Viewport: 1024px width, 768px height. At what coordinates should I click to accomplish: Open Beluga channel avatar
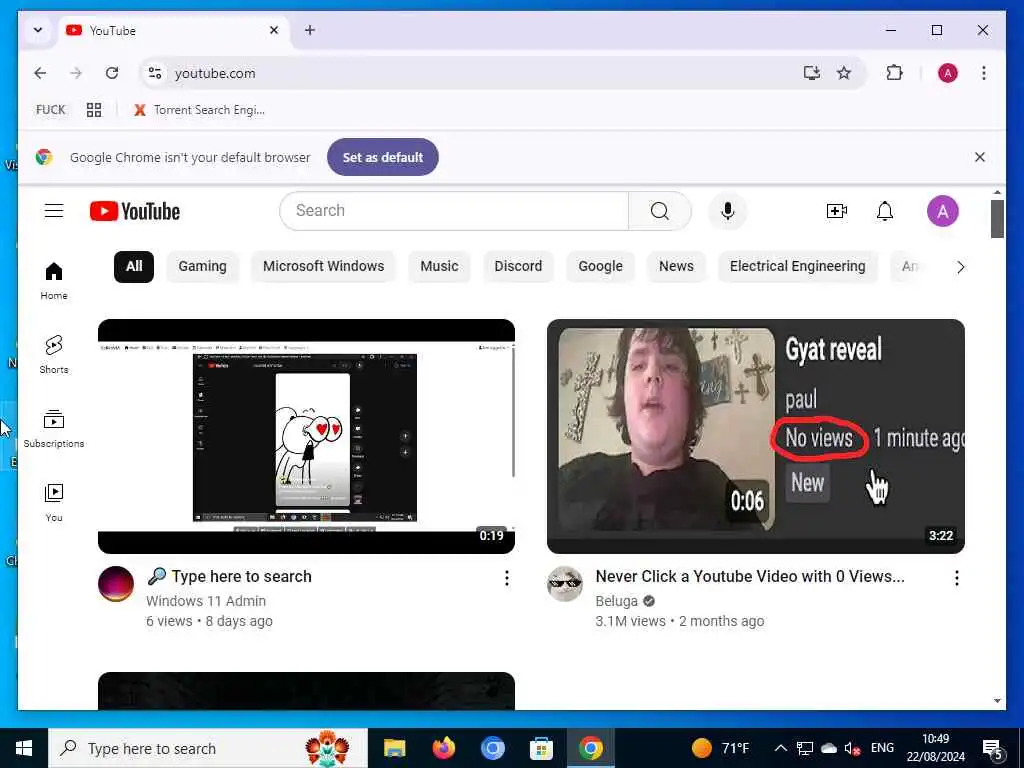click(x=565, y=583)
